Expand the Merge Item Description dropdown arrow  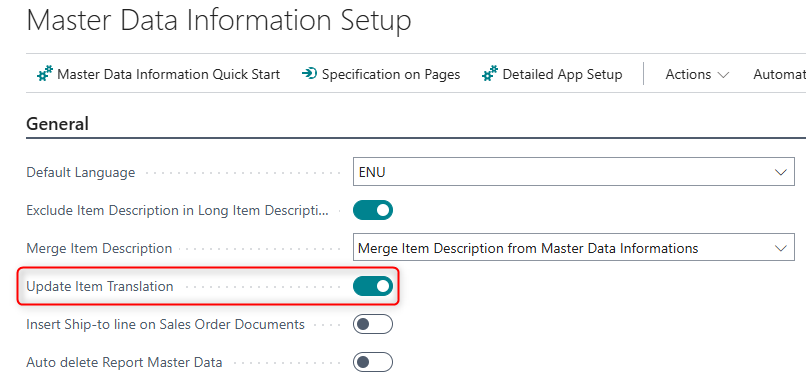click(781, 248)
